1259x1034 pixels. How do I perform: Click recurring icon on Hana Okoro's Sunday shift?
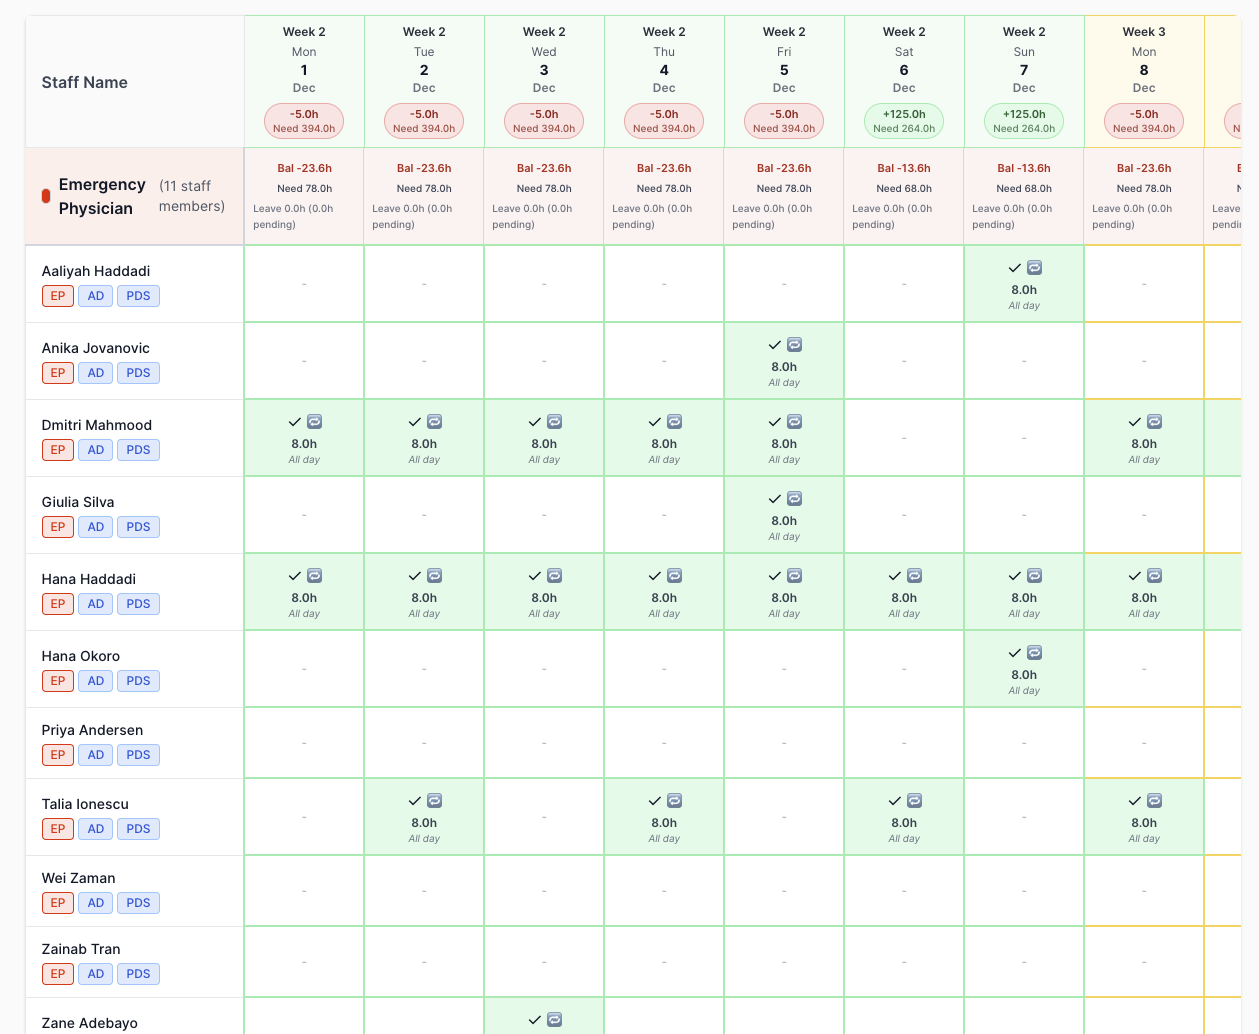[1034, 653]
